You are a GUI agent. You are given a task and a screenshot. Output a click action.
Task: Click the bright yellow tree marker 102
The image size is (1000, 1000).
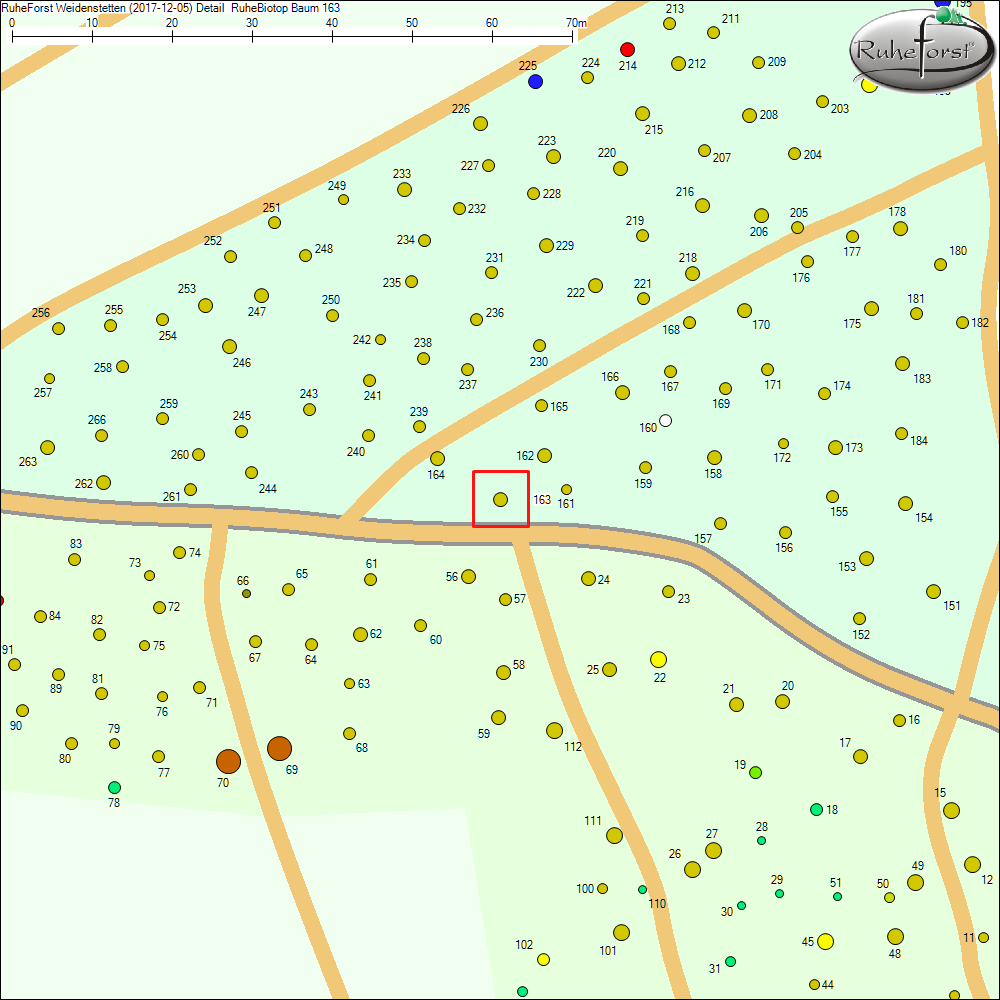pos(543,959)
